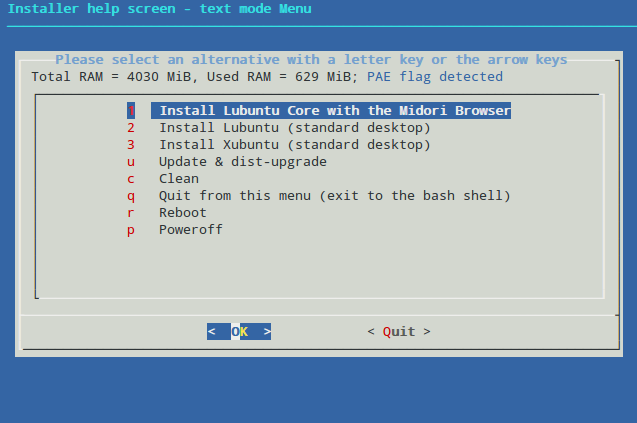Click the highlighted hotkey number '1'
Viewport: 637px width, 423px height.
point(131,111)
